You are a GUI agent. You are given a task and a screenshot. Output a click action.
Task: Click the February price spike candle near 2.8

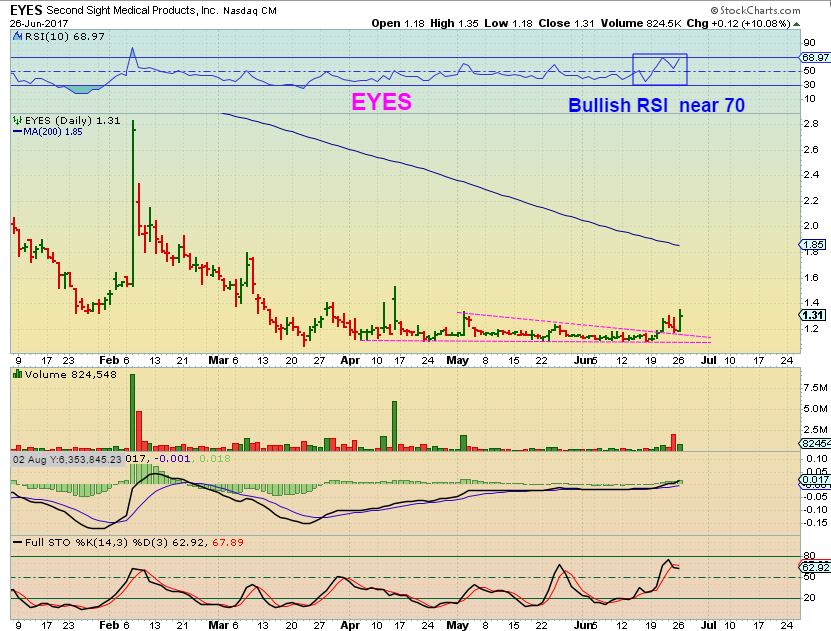pyautogui.click(x=133, y=204)
